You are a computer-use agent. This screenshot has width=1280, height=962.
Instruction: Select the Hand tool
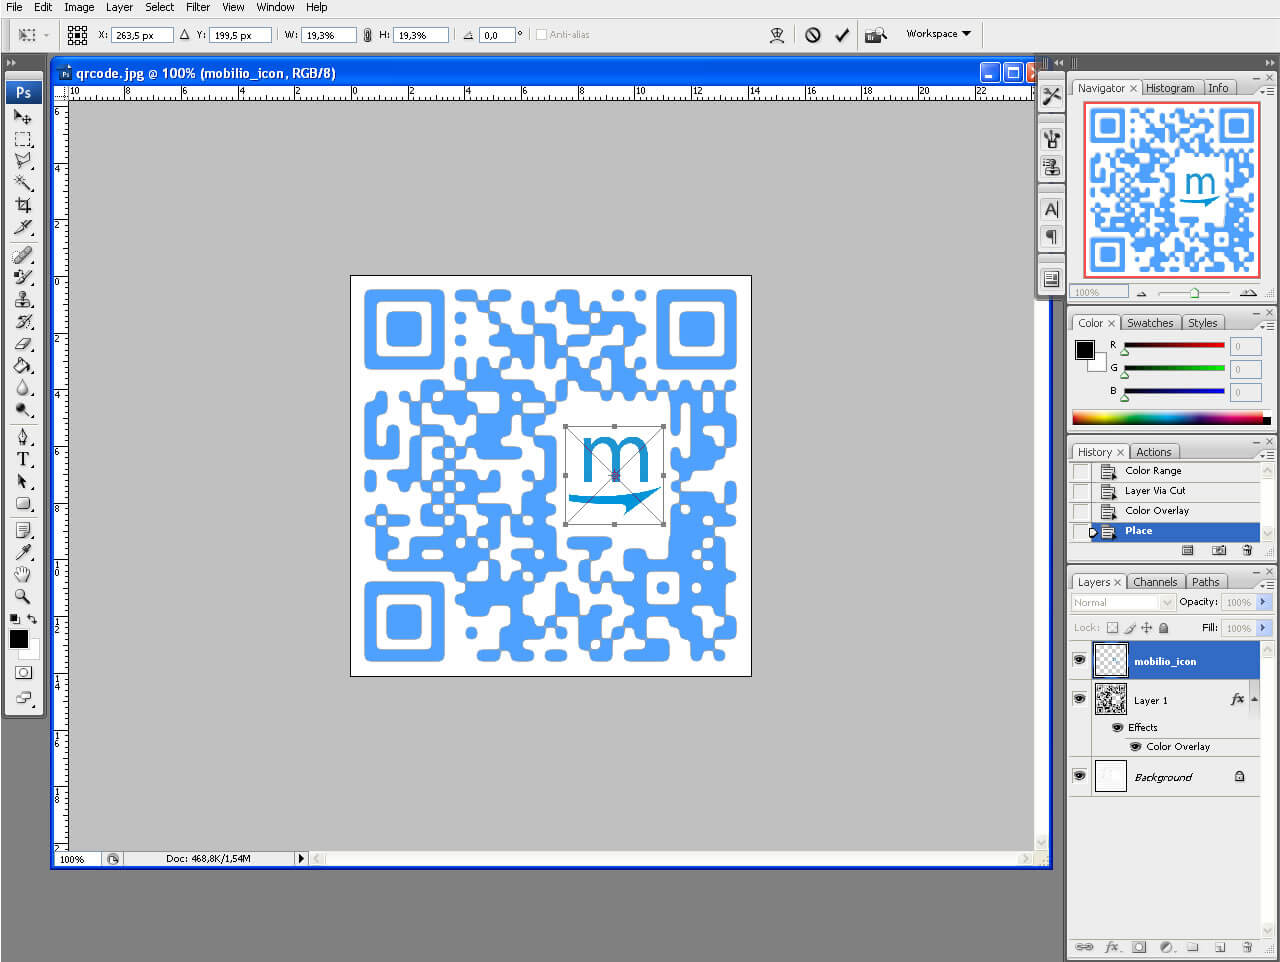[x=23, y=574]
